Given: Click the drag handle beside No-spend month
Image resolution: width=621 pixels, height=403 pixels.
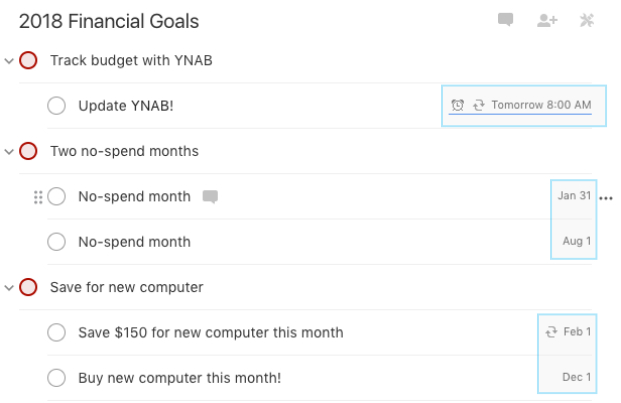Looking at the screenshot, I should (x=38, y=197).
